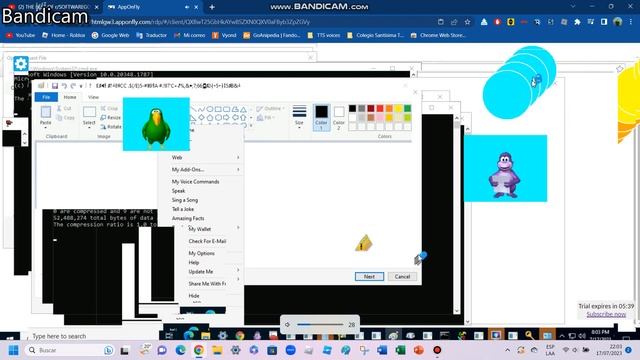The height and width of the screenshot is (360, 640).
Task: Select the right arrow shape in Paint gallery
Action: point(227,118)
